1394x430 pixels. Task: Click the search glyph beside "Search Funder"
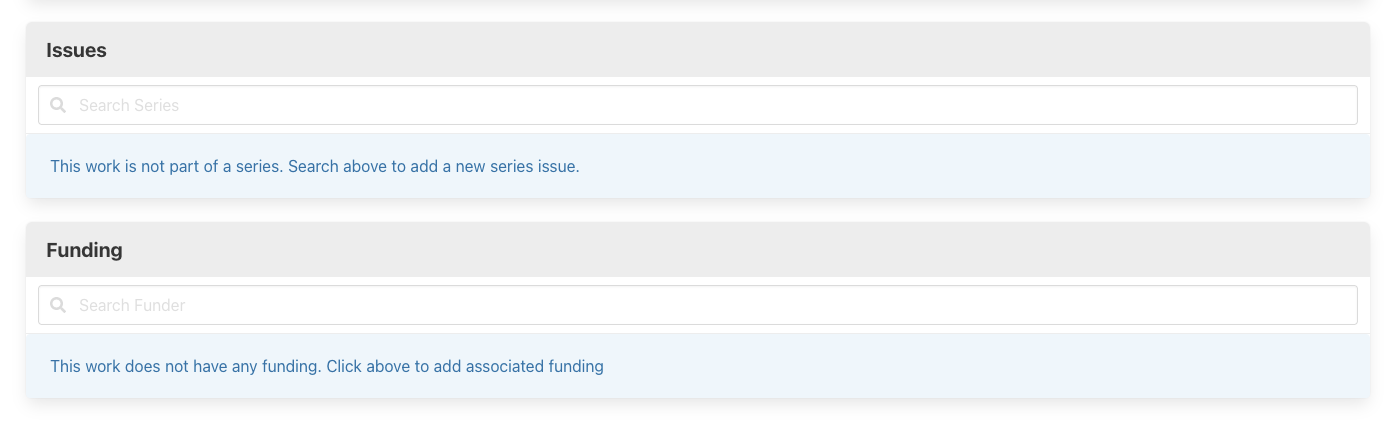click(x=58, y=305)
